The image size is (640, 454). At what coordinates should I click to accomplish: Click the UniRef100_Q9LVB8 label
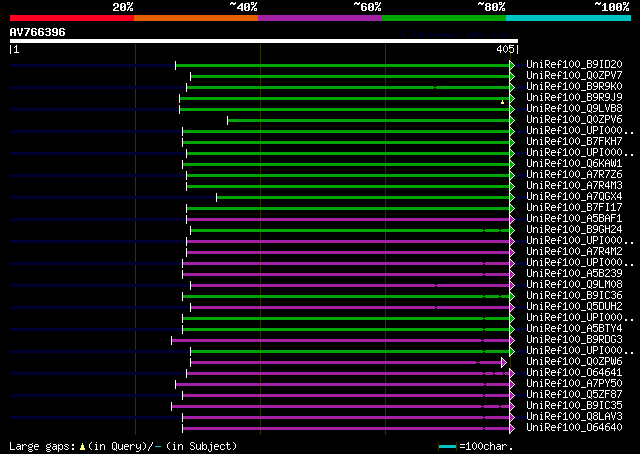click(574, 109)
